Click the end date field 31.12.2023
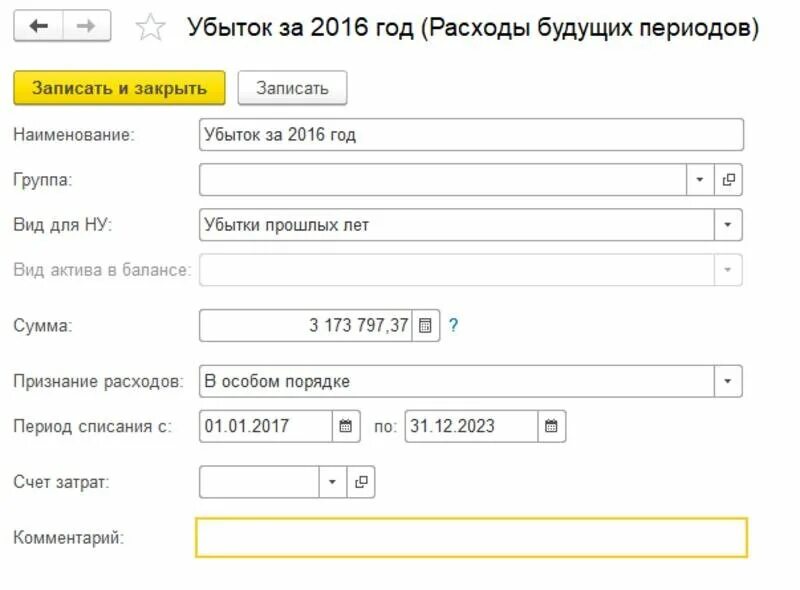800x590 pixels. coord(471,426)
